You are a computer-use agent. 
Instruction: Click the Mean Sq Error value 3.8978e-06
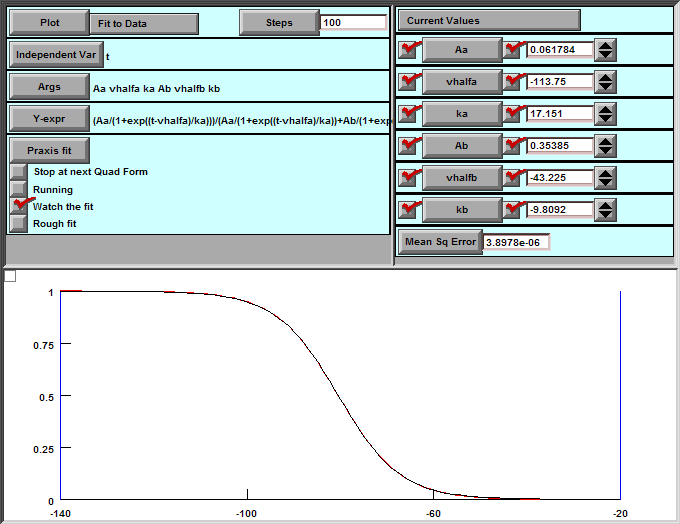point(516,242)
